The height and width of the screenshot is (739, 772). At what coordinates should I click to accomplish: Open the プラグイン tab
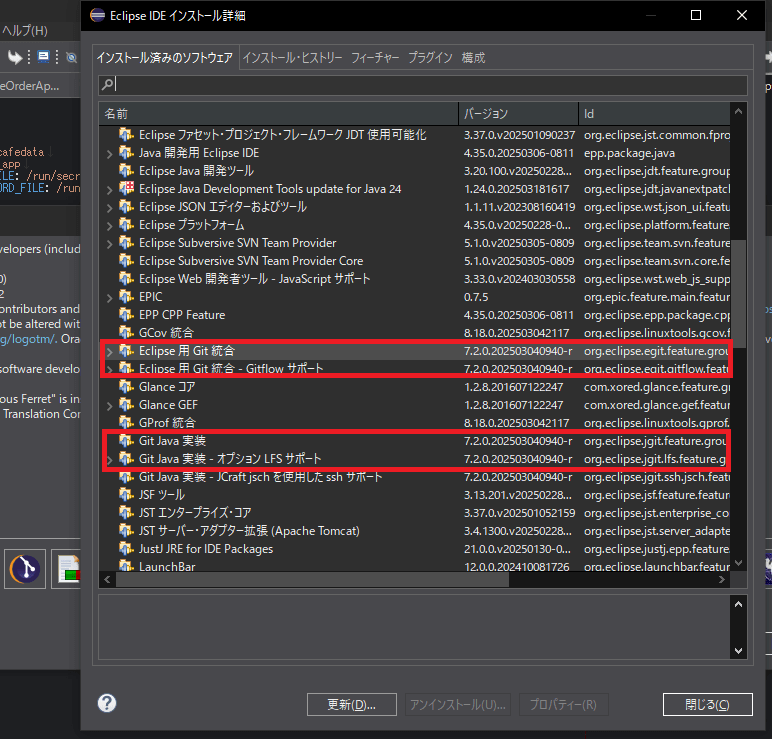[430, 58]
